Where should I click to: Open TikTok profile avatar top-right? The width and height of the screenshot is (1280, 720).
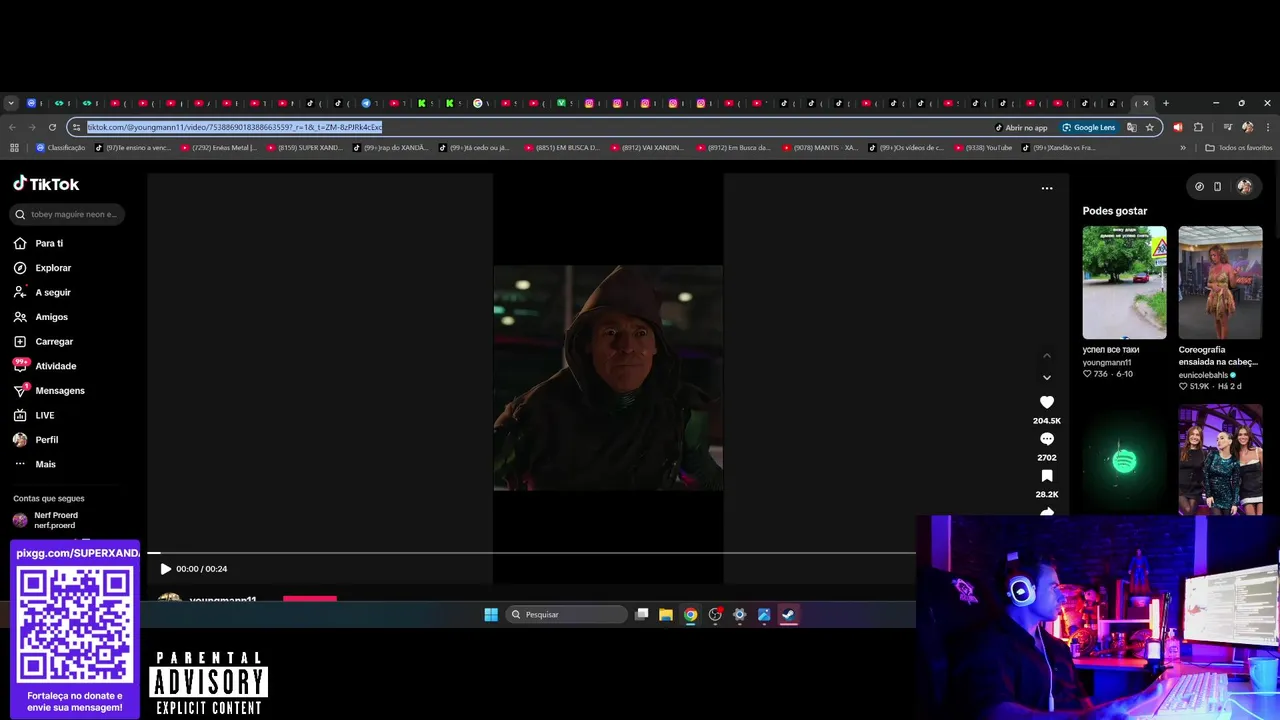point(1244,186)
